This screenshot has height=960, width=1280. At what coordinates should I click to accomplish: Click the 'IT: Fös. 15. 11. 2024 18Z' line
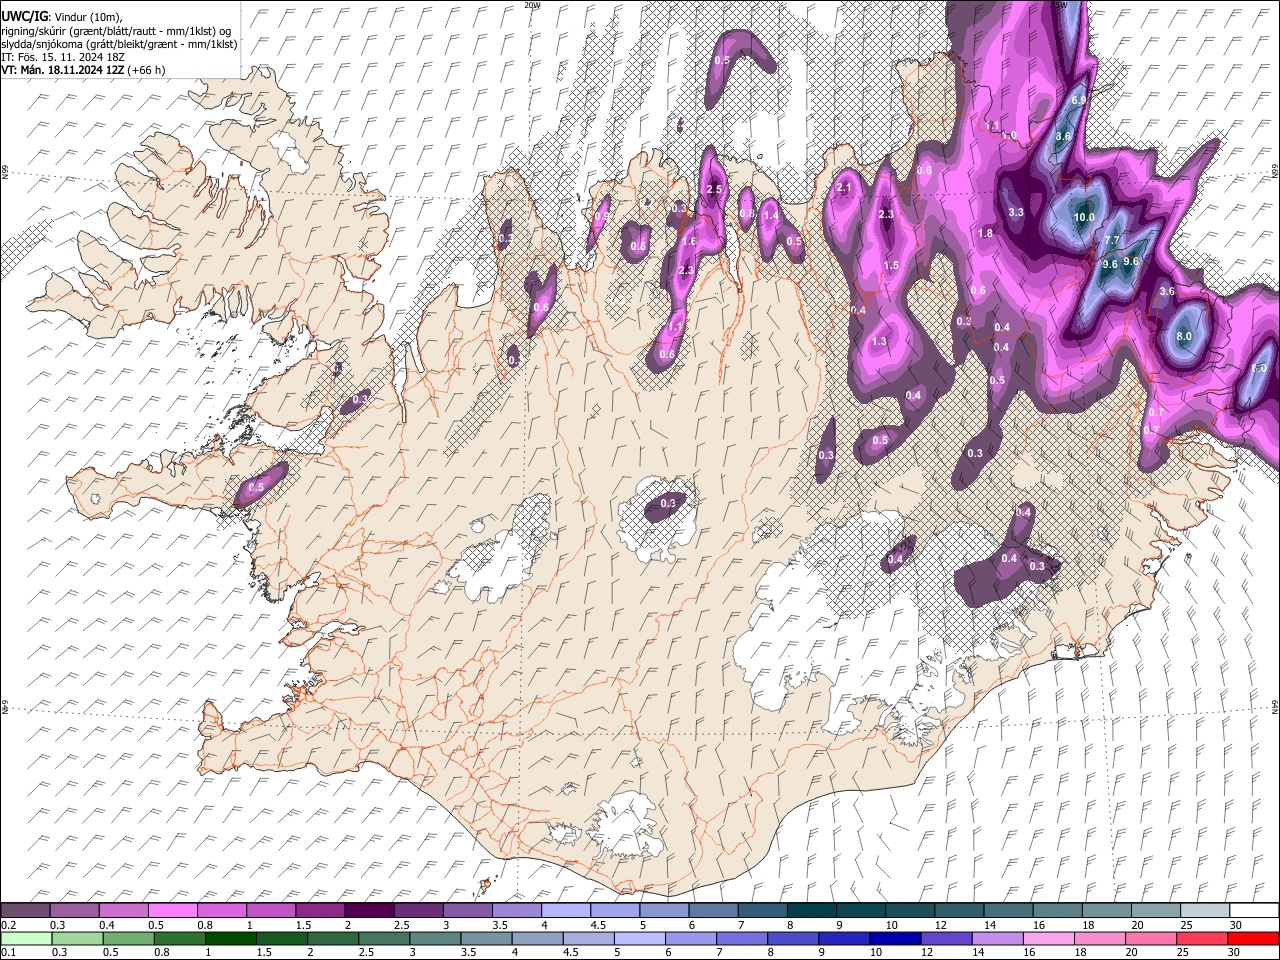tap(62, 57)
